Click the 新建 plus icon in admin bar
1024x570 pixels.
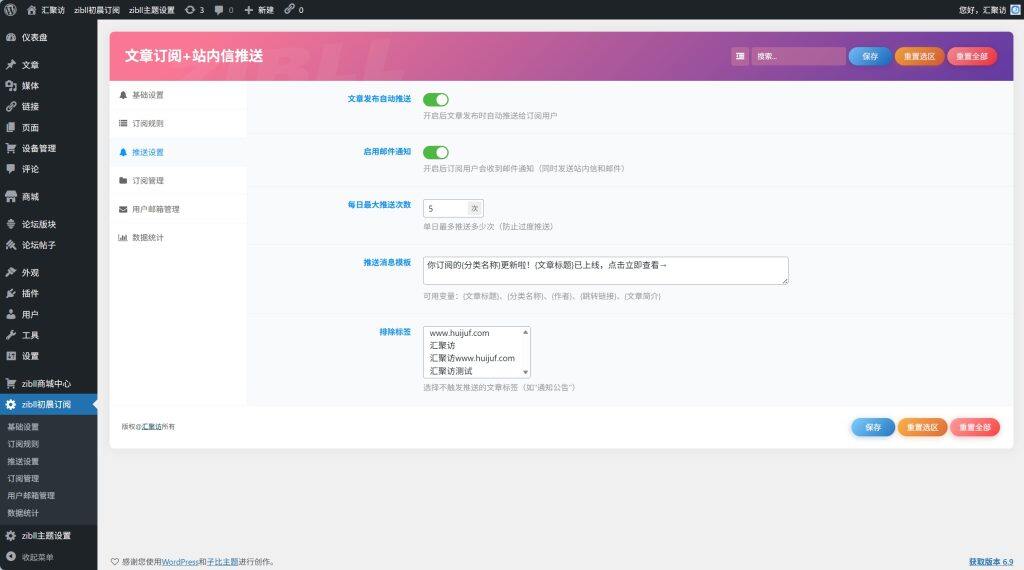[259, 10]
